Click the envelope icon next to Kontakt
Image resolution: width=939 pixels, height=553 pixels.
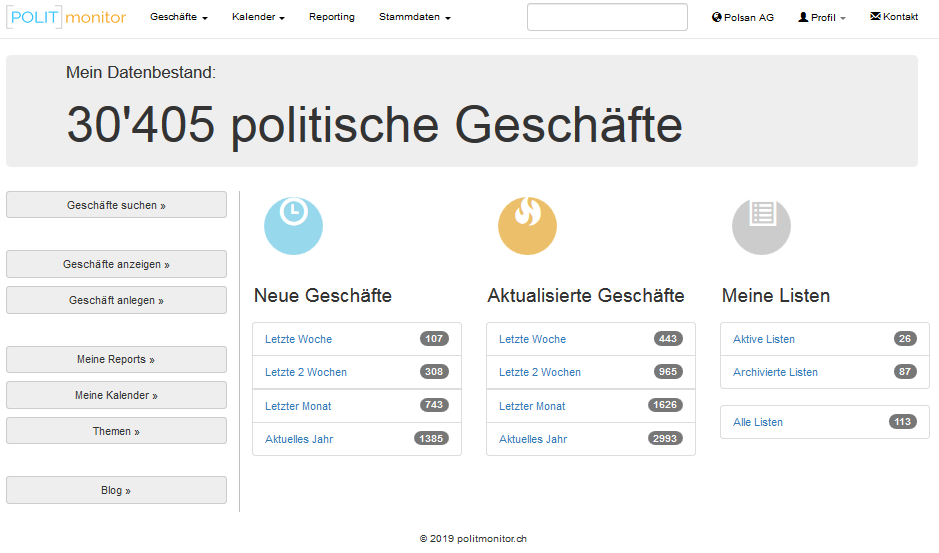(x=875, y=16)
